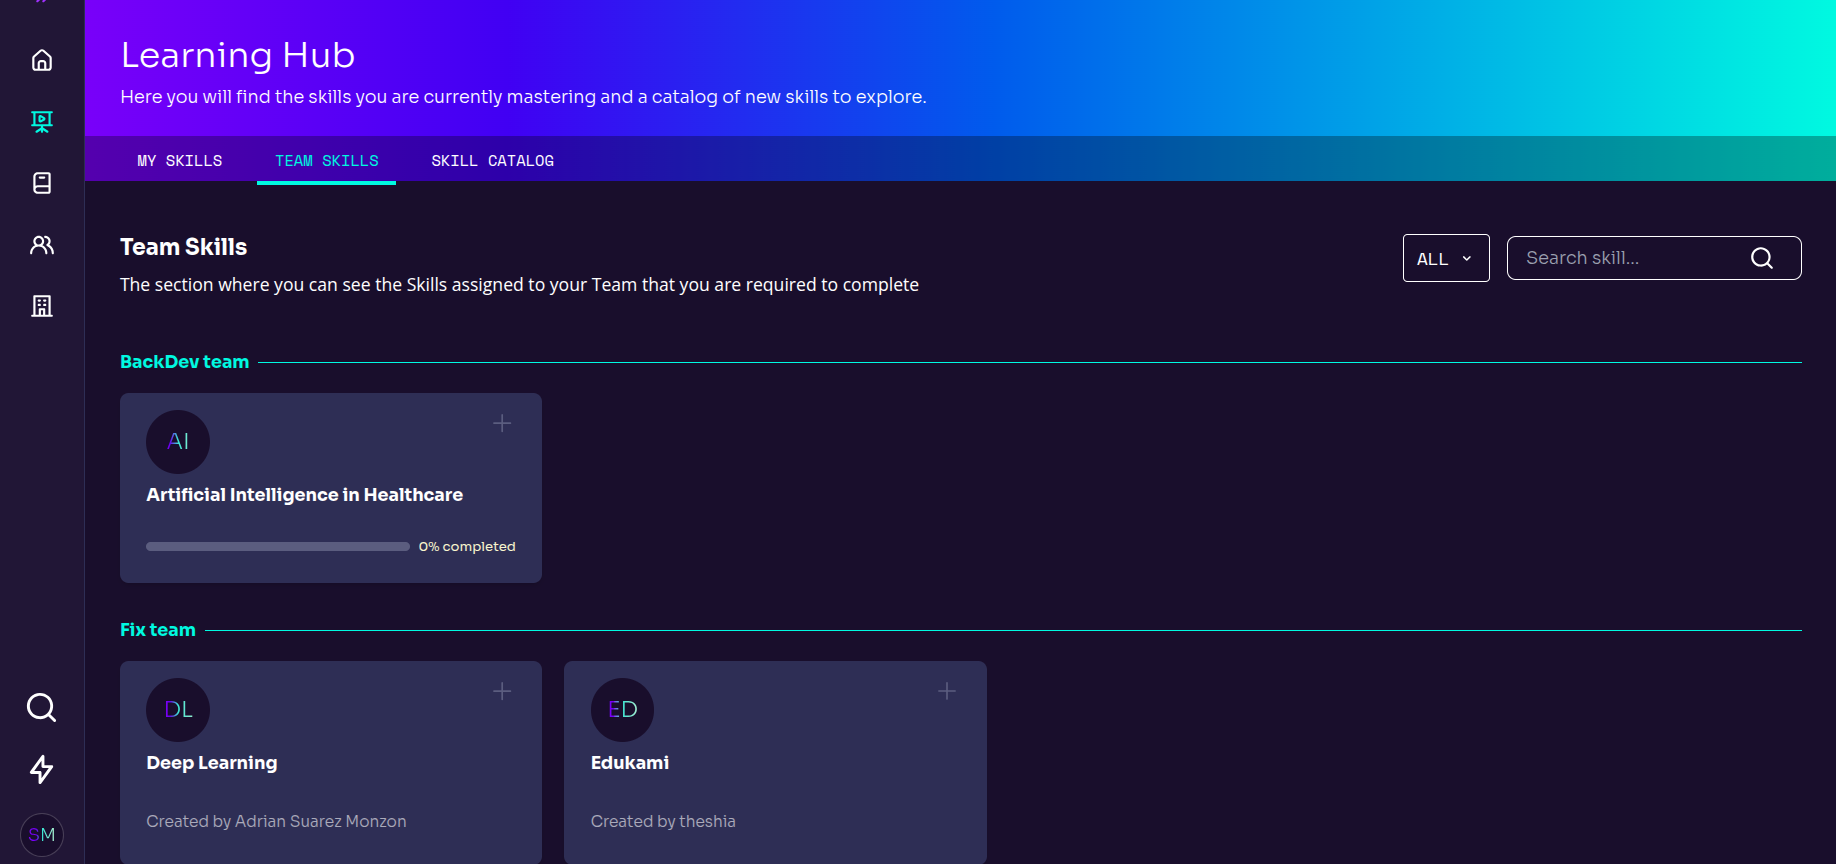Select the Team Skills tab
Image resolution: width=1836 pixels, height=864 pixels.
(326, 161)
